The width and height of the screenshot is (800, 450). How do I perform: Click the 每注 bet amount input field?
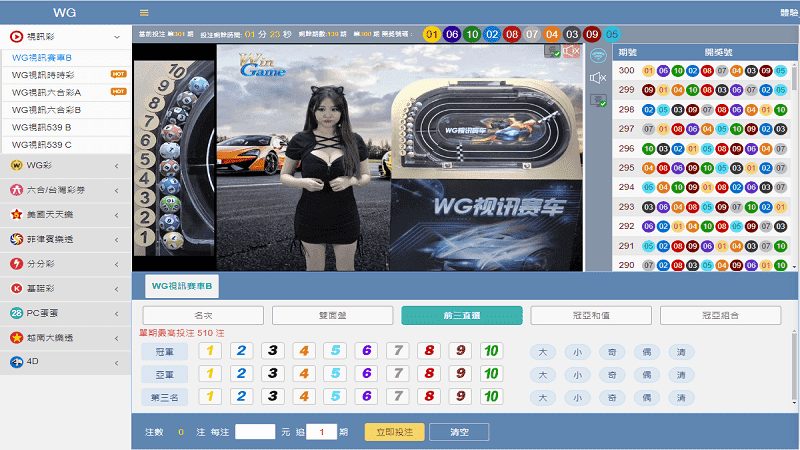254,432
